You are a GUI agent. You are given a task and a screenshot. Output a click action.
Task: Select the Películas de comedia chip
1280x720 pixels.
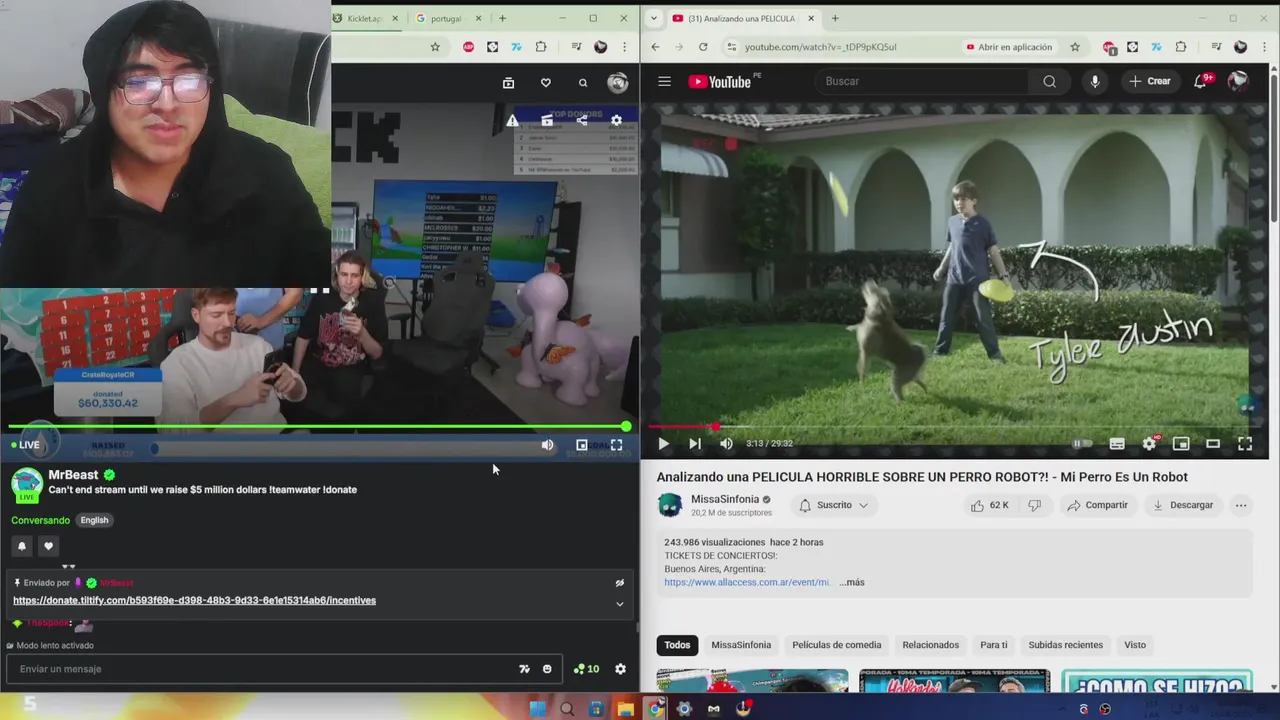837,645
